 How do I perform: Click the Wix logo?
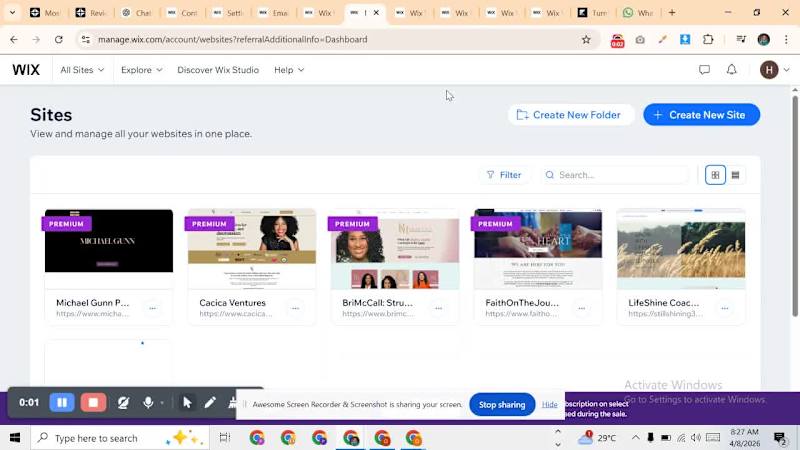[26, 69]
